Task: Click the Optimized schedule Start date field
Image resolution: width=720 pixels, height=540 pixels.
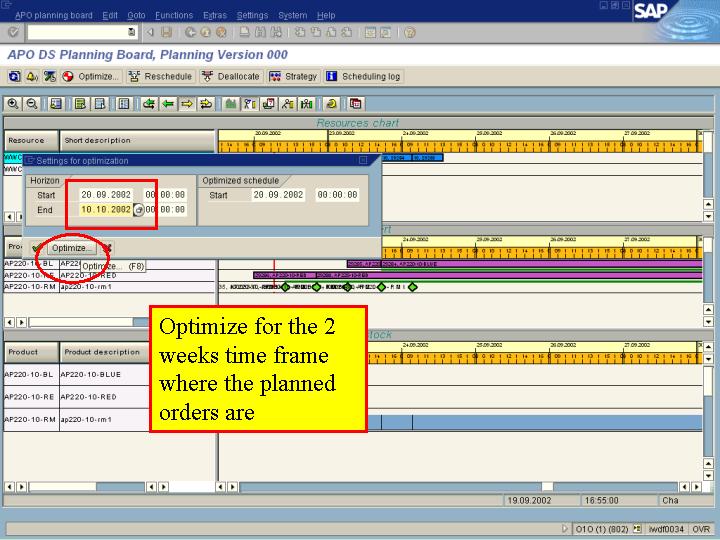Action: tap(278, 195)
